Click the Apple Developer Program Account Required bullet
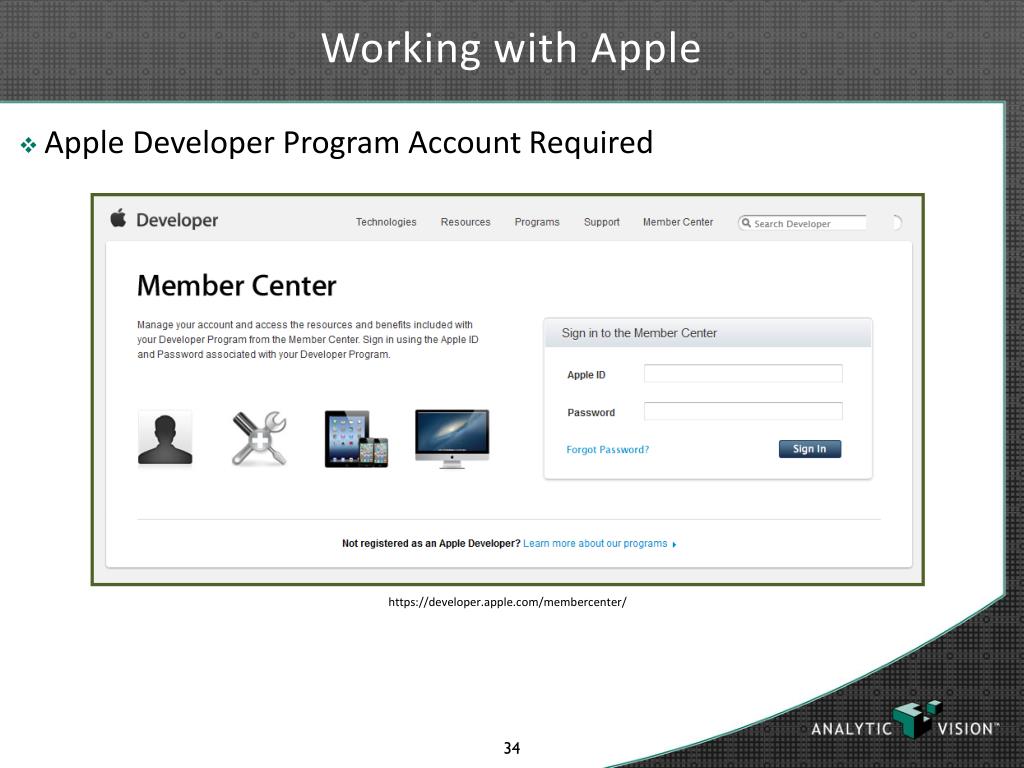The height and width of the screenshot is (768, 1024). point(348,142)
